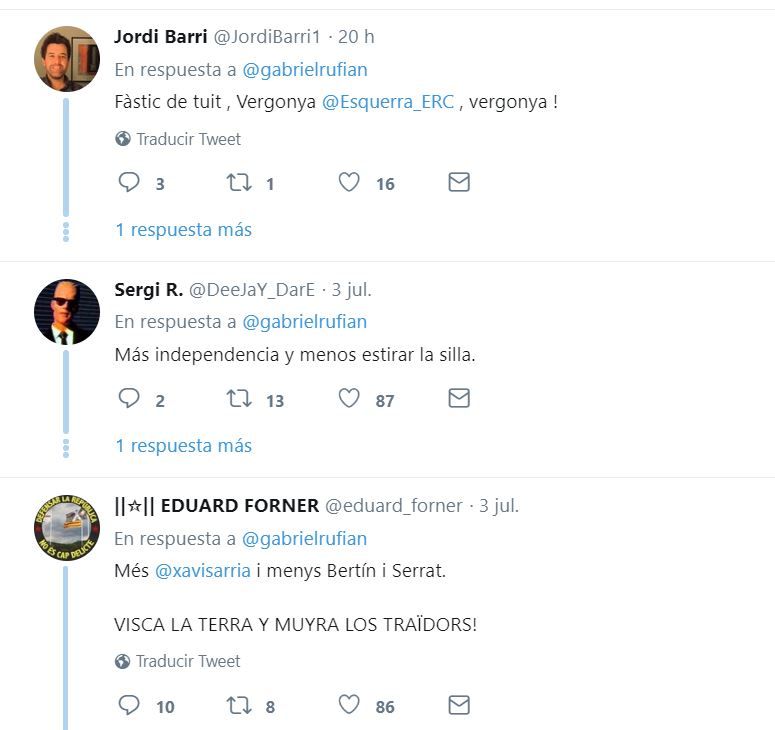Send Jordi Barri's tweet by direct message
775x730 pixels.
click(x=458, y=182)
